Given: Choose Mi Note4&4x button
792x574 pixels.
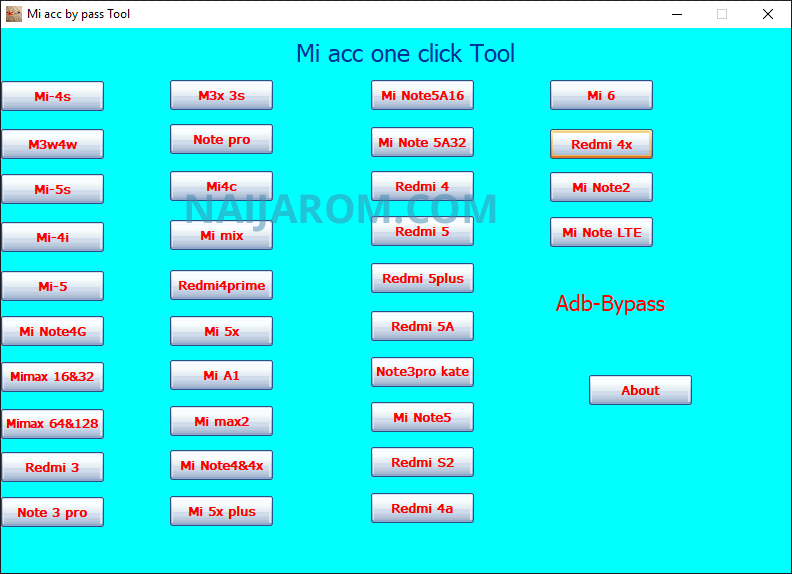Looking at the screenshot, I should tap(221, 465).
